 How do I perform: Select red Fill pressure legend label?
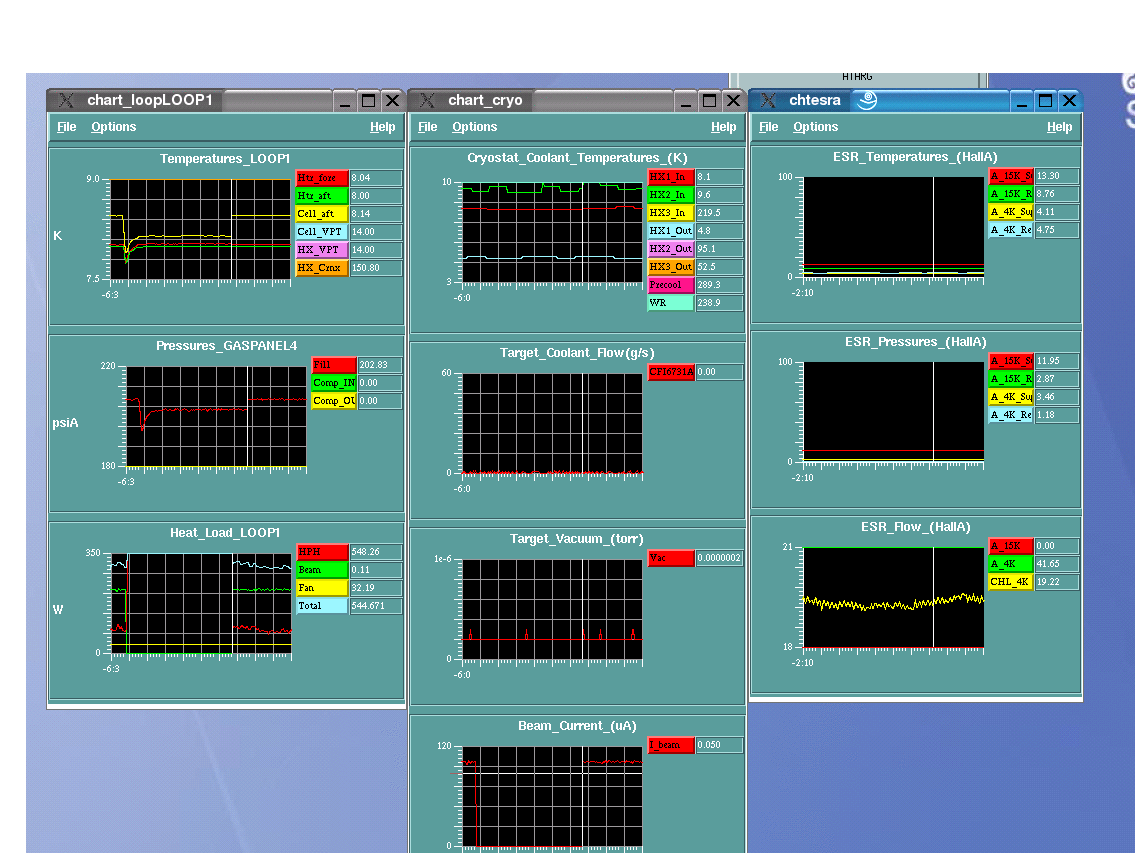click(334, 365)
